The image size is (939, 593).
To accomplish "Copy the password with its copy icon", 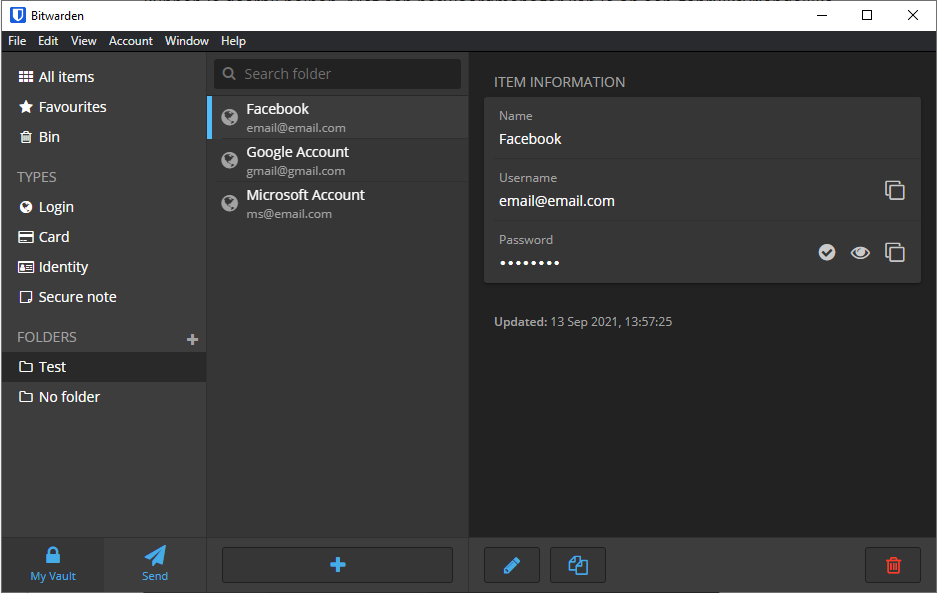I will tap(895, 252).
